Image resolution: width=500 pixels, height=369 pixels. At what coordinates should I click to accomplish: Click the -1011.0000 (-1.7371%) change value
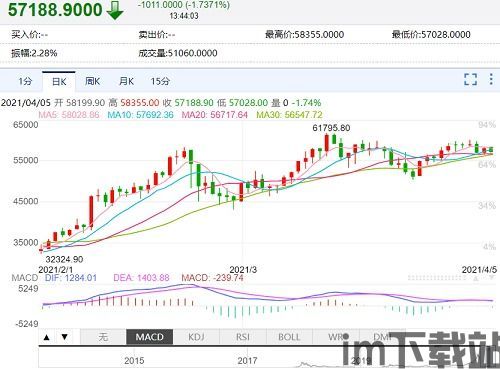pyautogui.click(x=184, y=5)
